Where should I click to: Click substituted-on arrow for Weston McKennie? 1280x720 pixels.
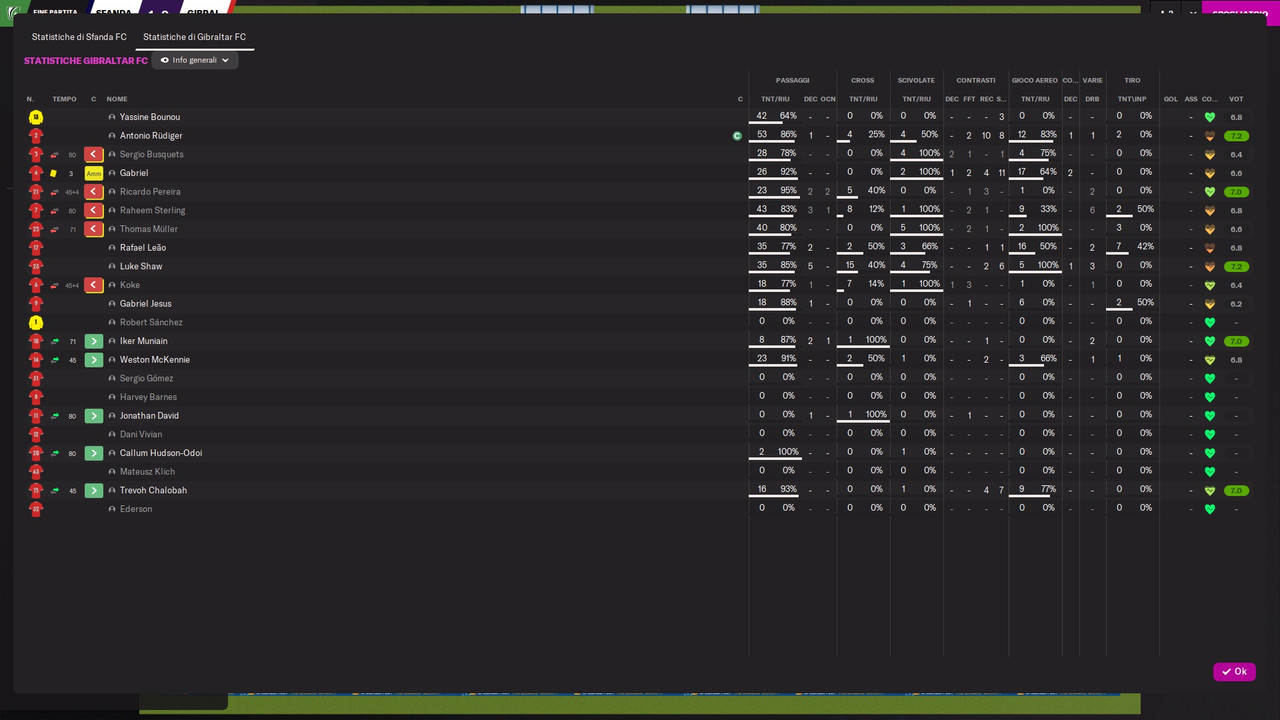[94, 360]
